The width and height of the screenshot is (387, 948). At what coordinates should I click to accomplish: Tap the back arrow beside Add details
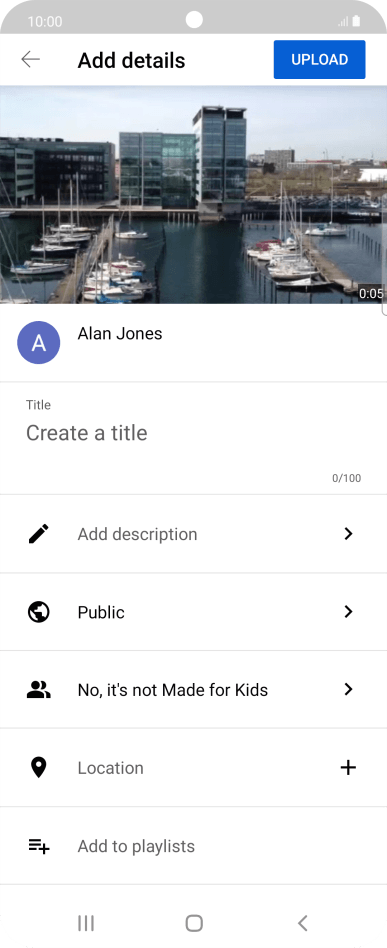click(x=30, y=59)
